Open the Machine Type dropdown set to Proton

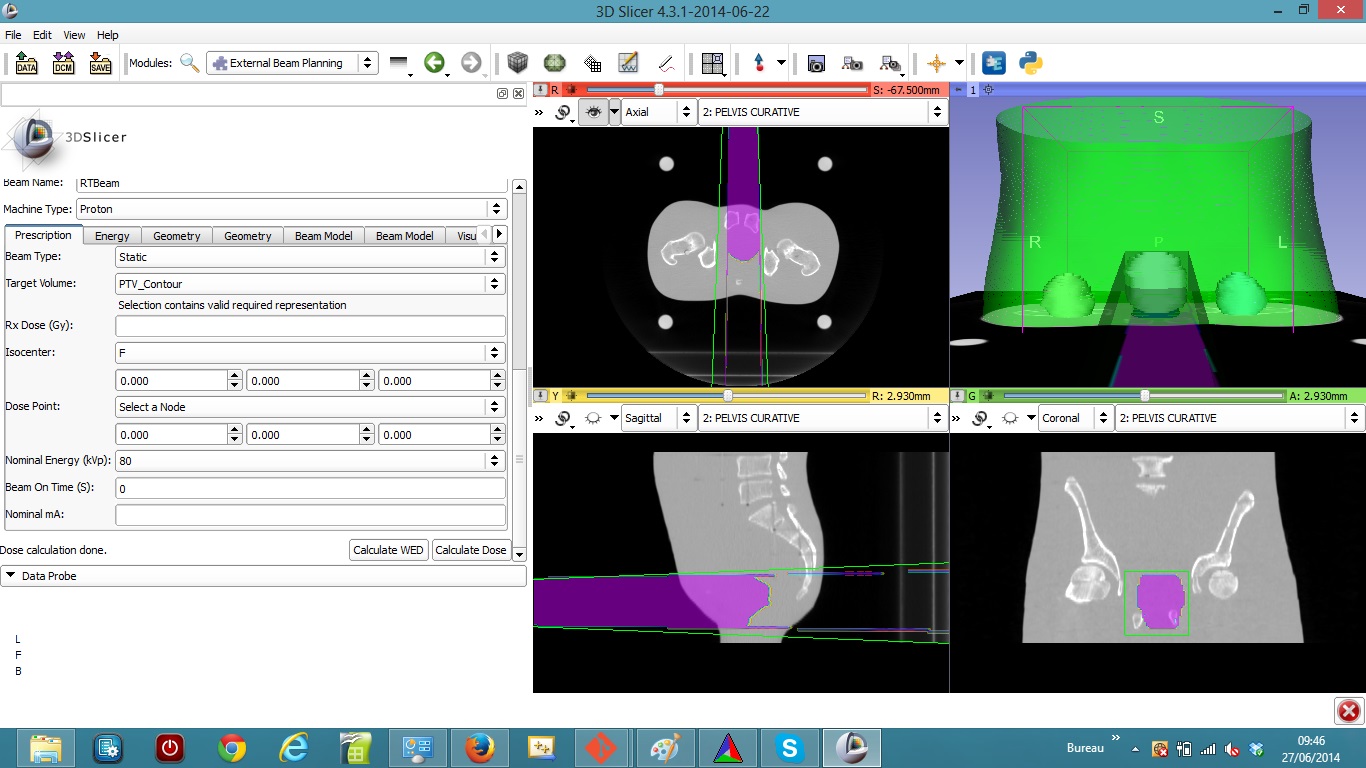coord(291,209)
